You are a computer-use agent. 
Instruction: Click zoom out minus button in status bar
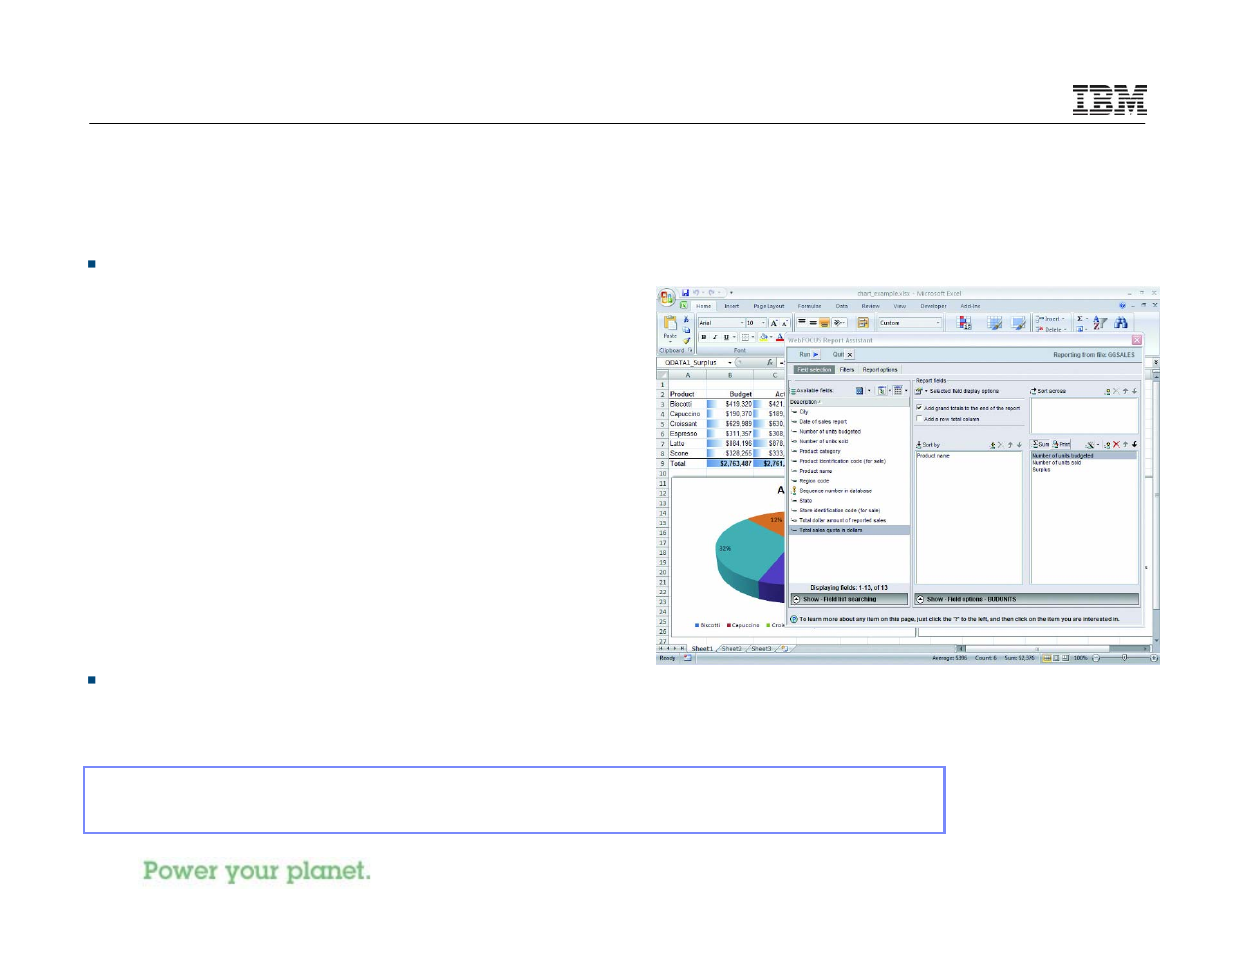point(1096,658)
